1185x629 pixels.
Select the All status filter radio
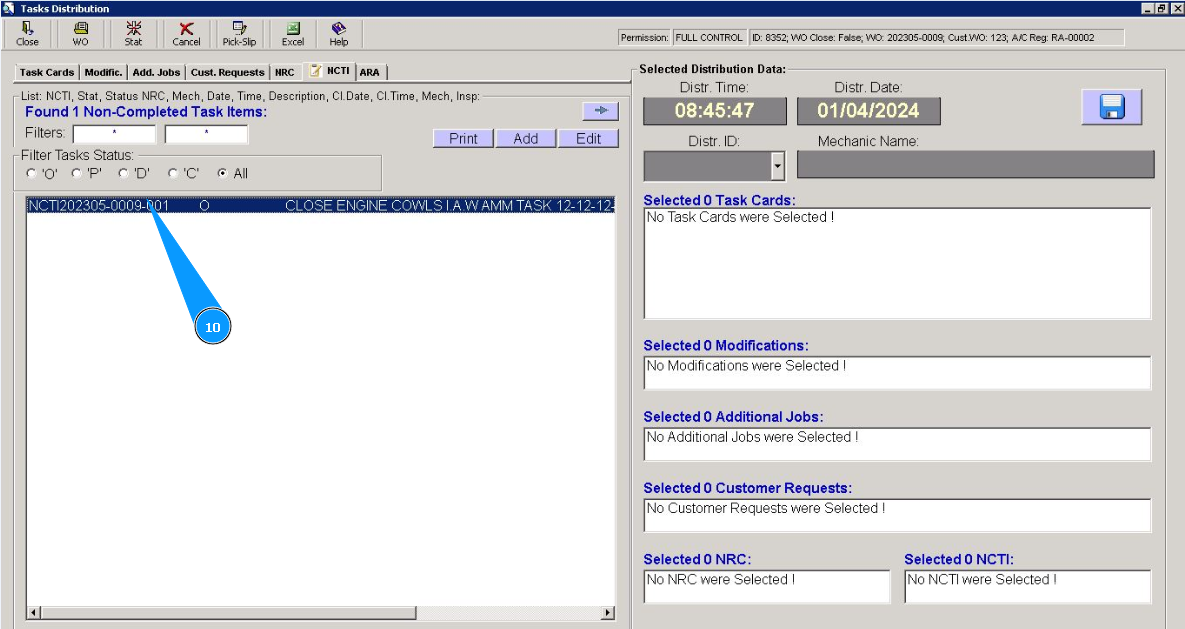coord(222,173)
